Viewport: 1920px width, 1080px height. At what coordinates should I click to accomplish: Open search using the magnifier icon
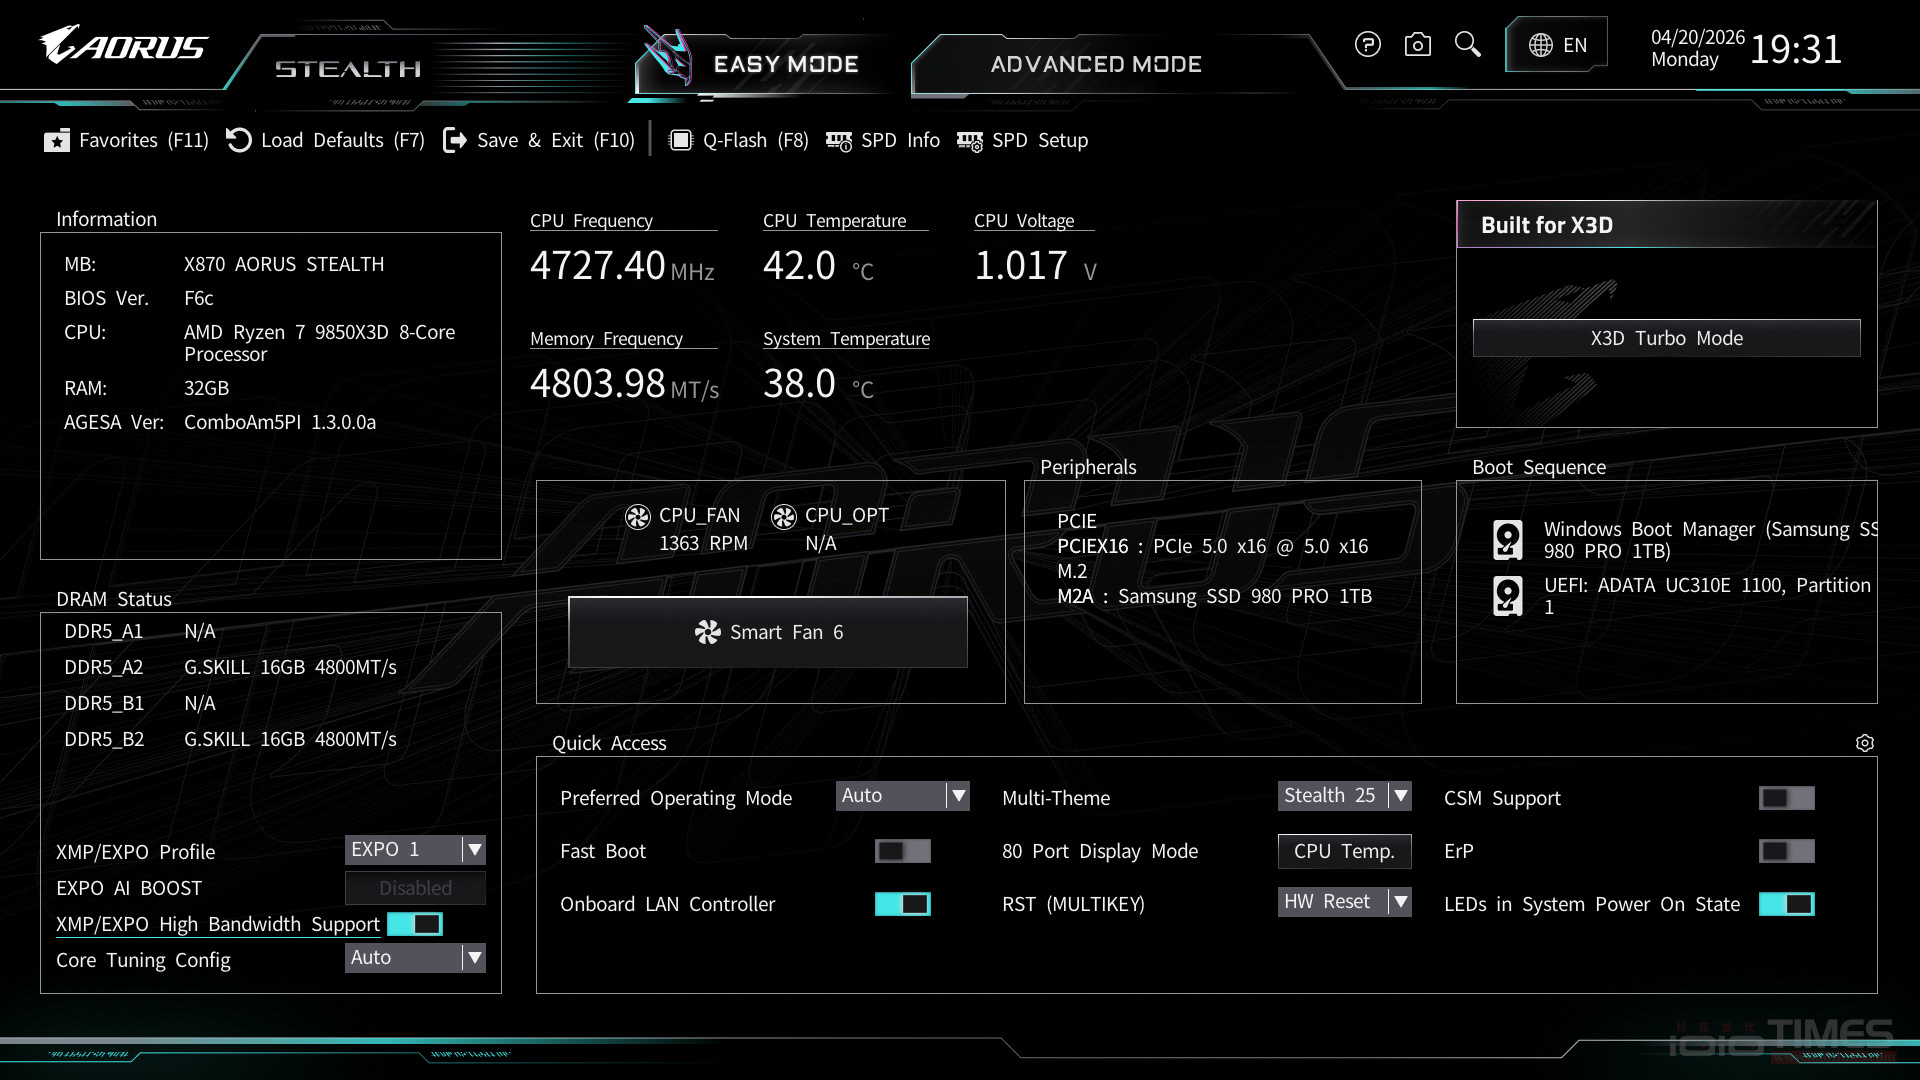point(1467,45)
